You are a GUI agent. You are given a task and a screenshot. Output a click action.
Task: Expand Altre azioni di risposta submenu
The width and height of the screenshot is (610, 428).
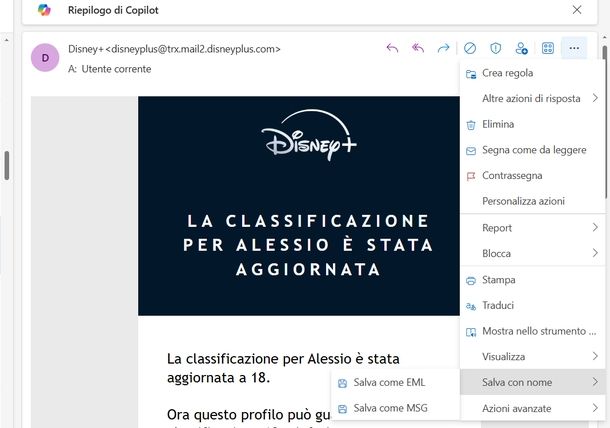[x=532, y=99]
